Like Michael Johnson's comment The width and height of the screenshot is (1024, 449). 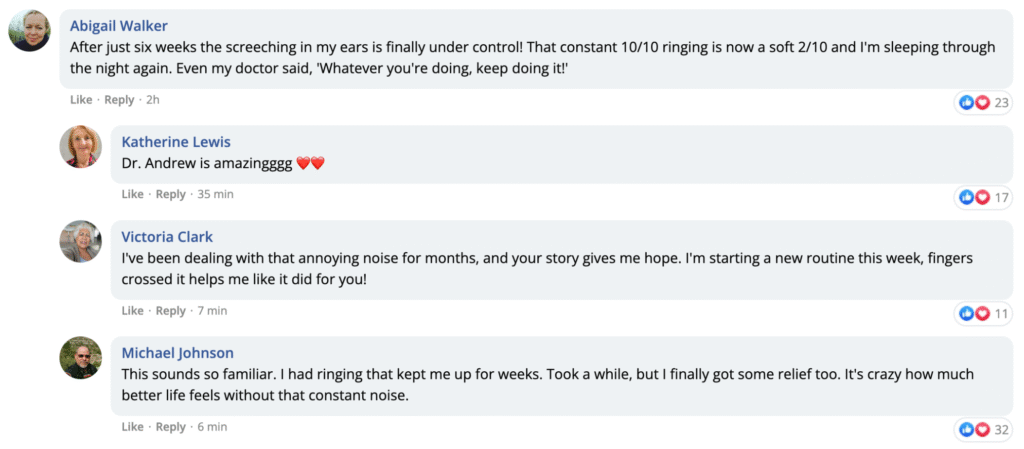pos(133,427)
